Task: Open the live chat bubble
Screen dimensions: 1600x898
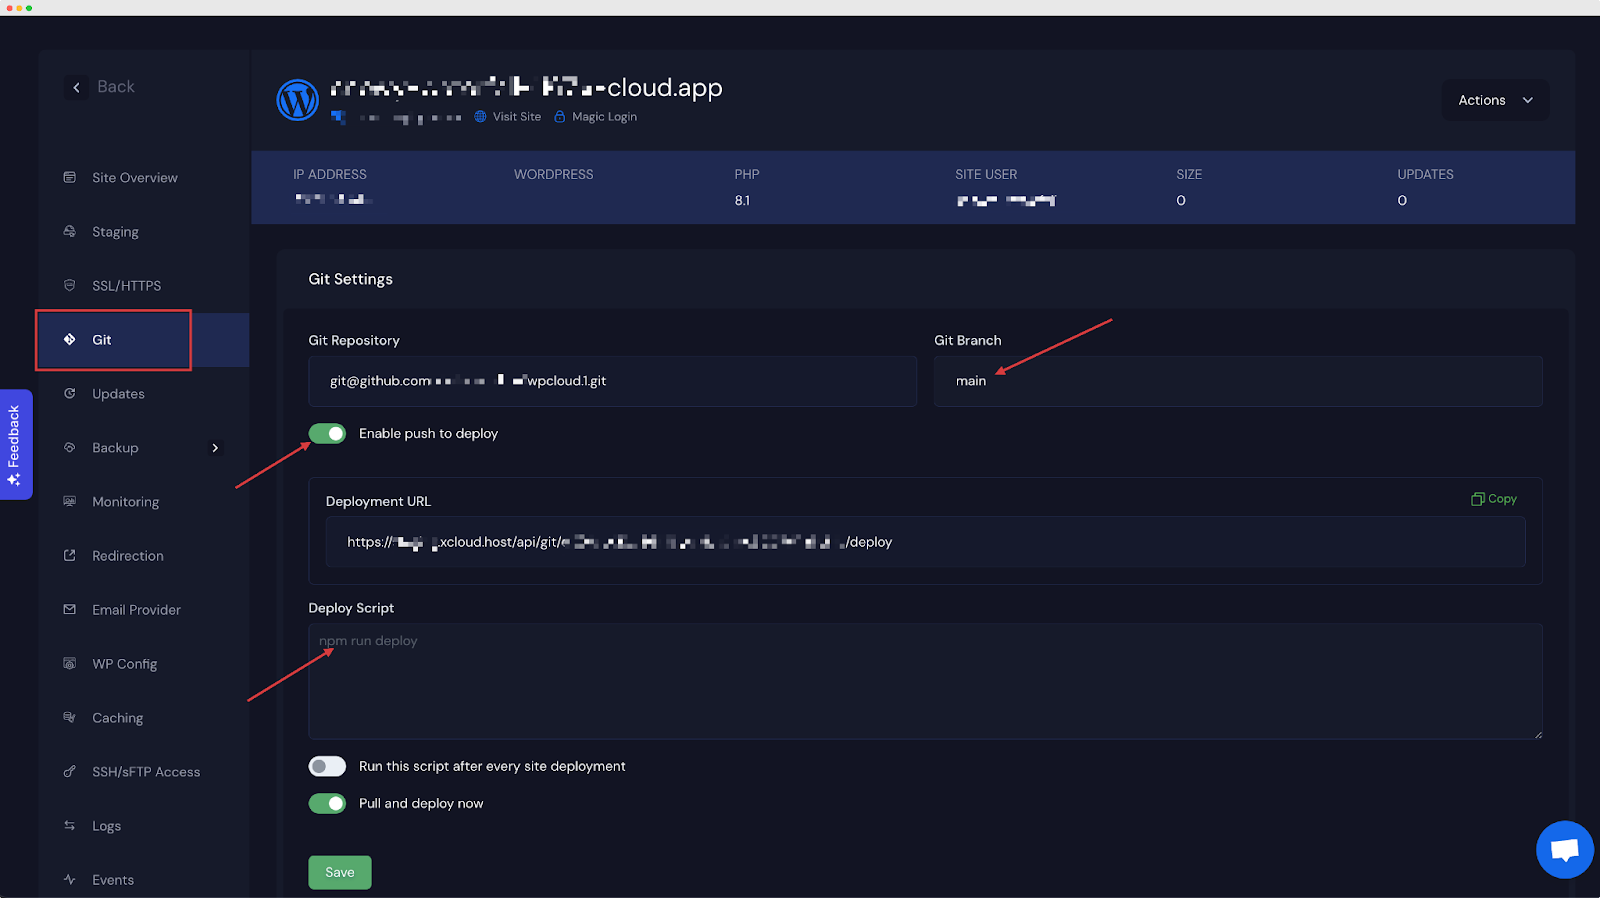Action: [1565, 850]
